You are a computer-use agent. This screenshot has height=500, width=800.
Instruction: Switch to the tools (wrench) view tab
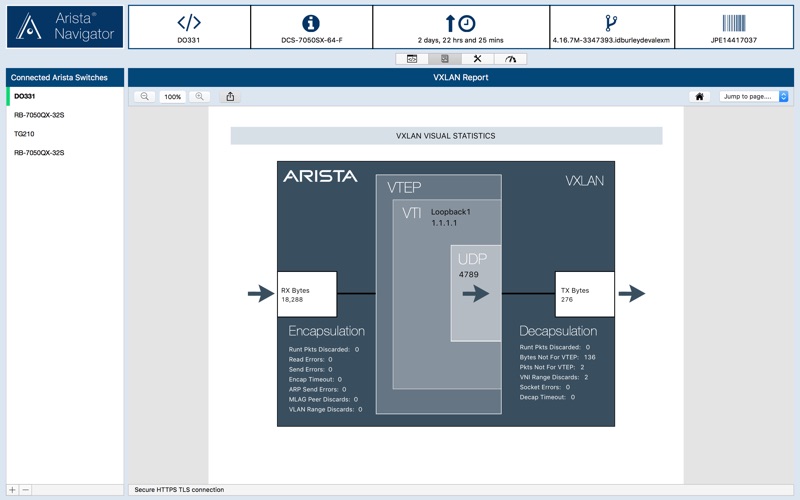(x=477, y=59)
